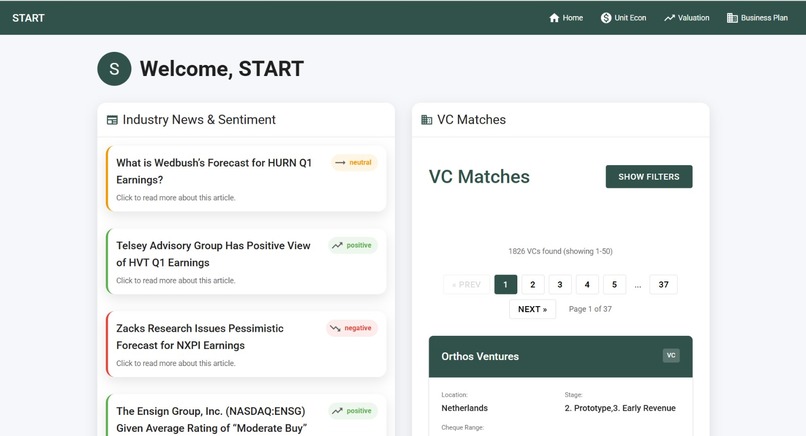Viewport: 806px width, 436px height.
Task: Click the Business Plan building icon
Action: pos(732,18)
